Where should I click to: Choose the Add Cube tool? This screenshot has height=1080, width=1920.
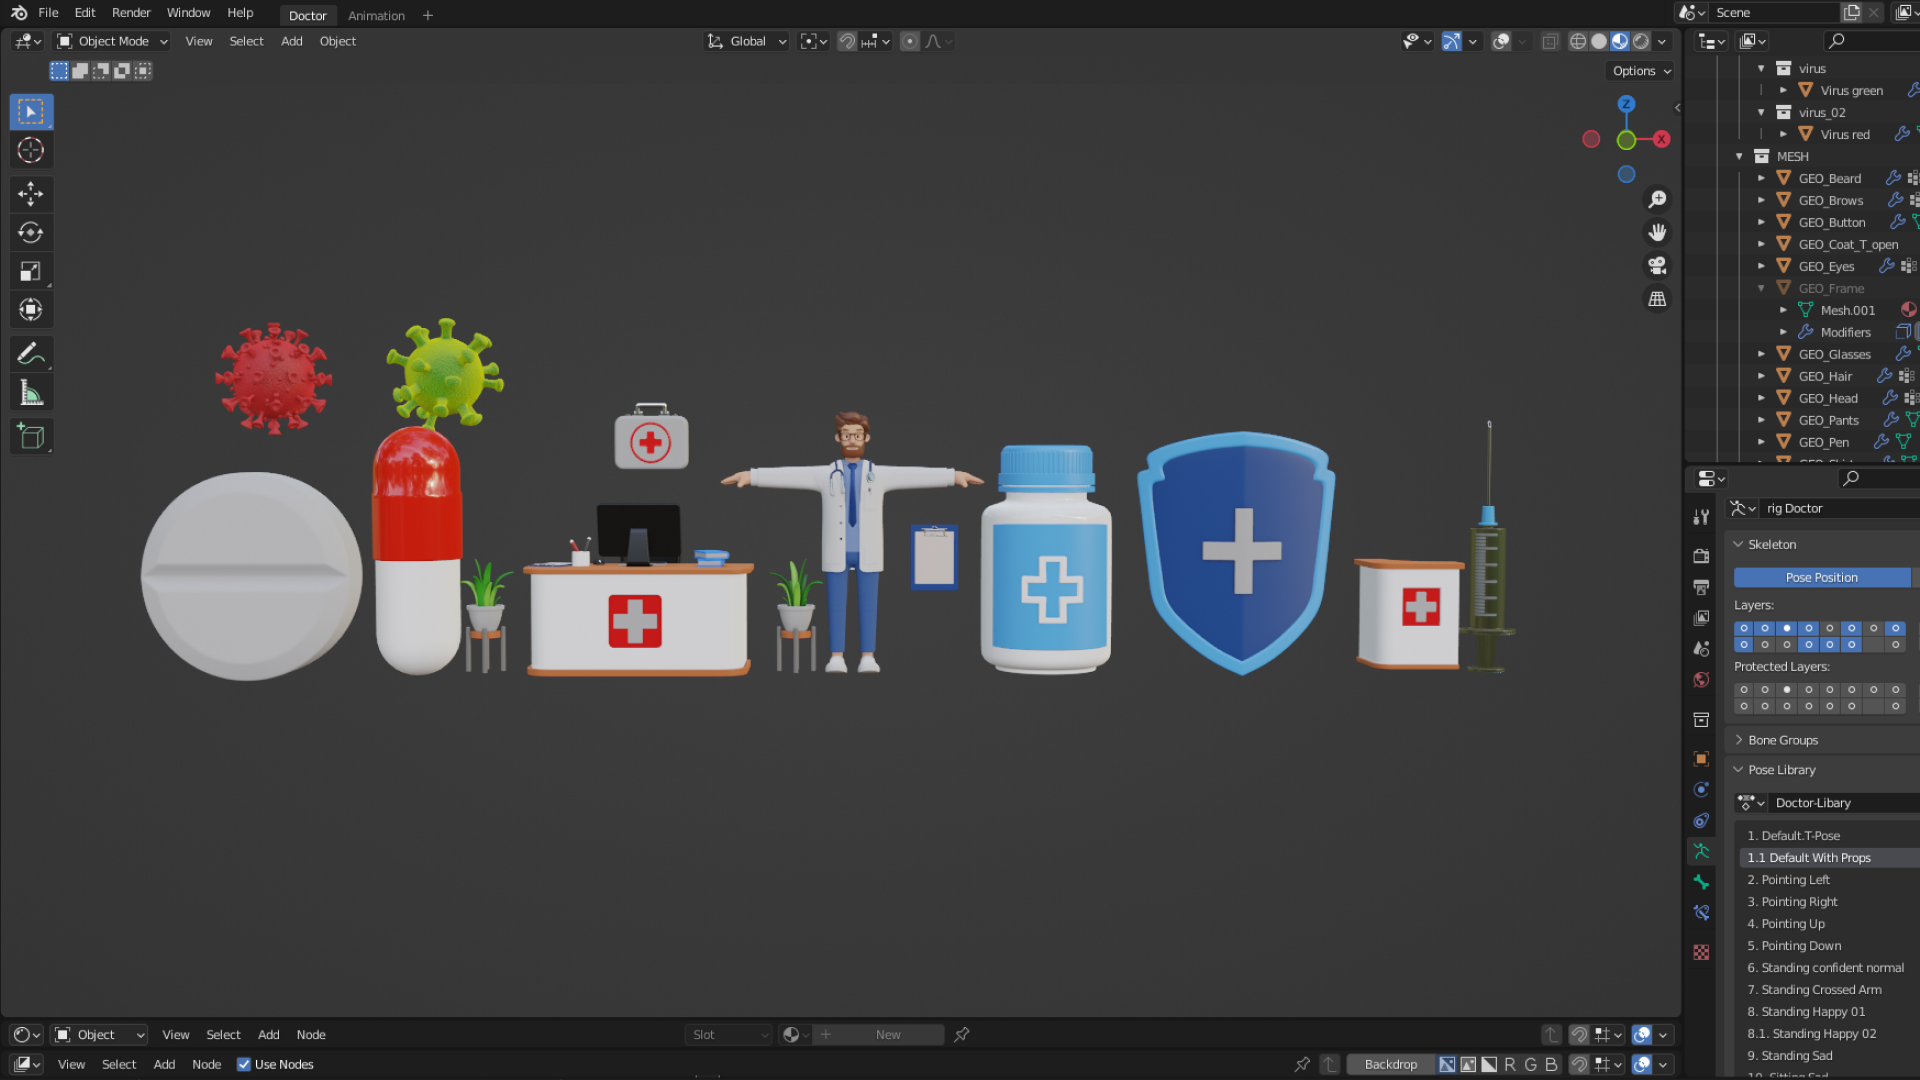click(30, 437)
